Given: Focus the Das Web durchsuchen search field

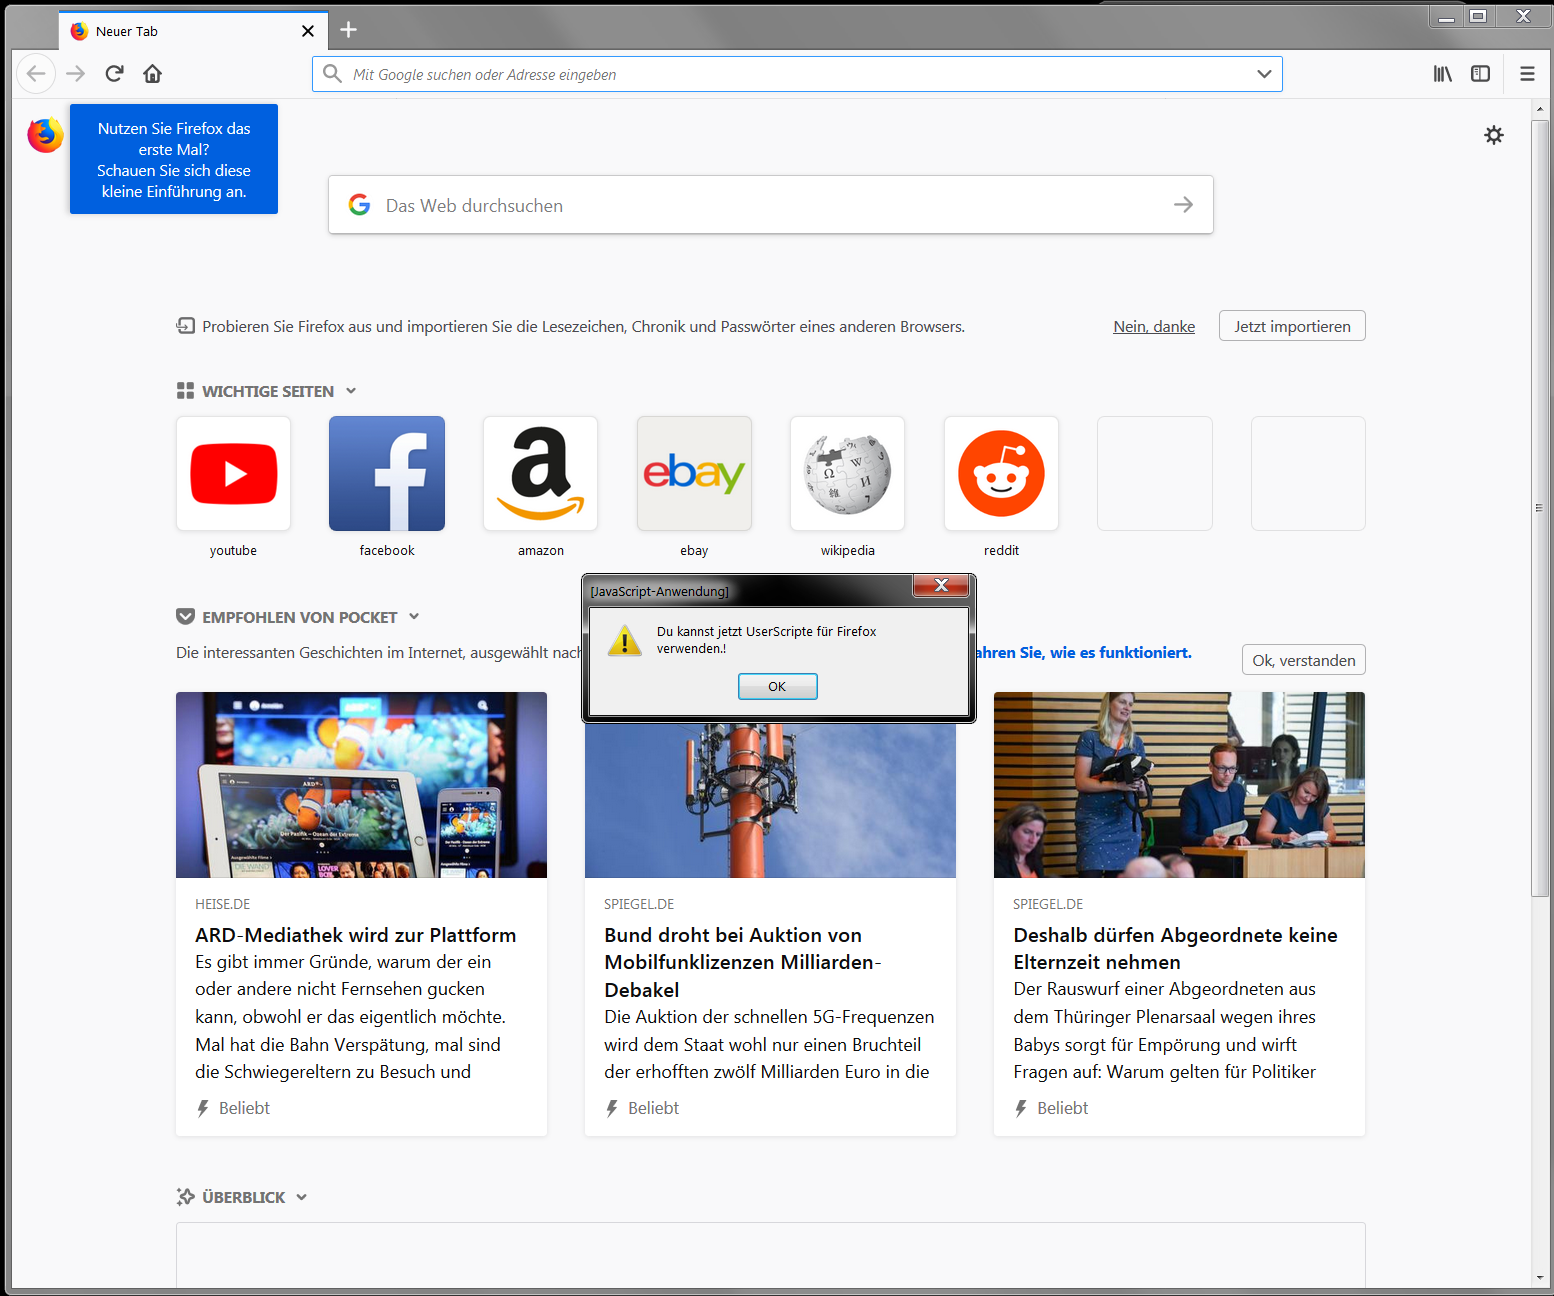Looking at the screenshot, I should 771,205.
